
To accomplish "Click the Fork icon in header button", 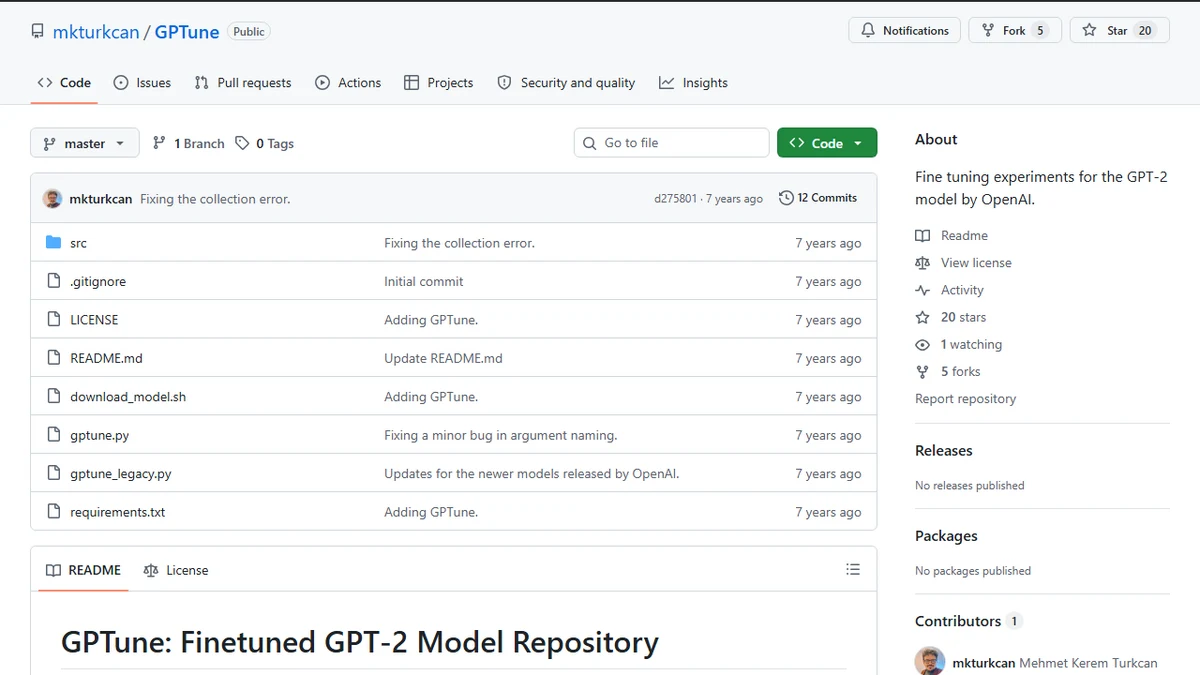I will pyautogui.click(x=988, y=31).
